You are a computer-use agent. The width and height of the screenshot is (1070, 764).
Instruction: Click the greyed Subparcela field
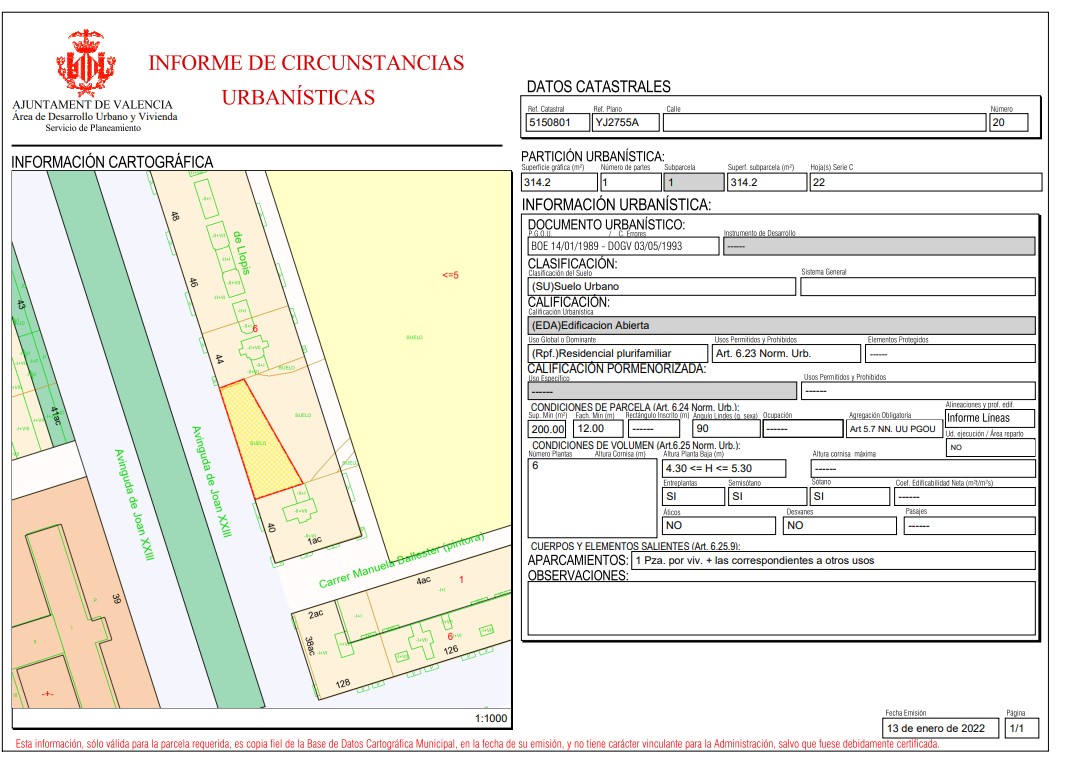coord(694,182)
